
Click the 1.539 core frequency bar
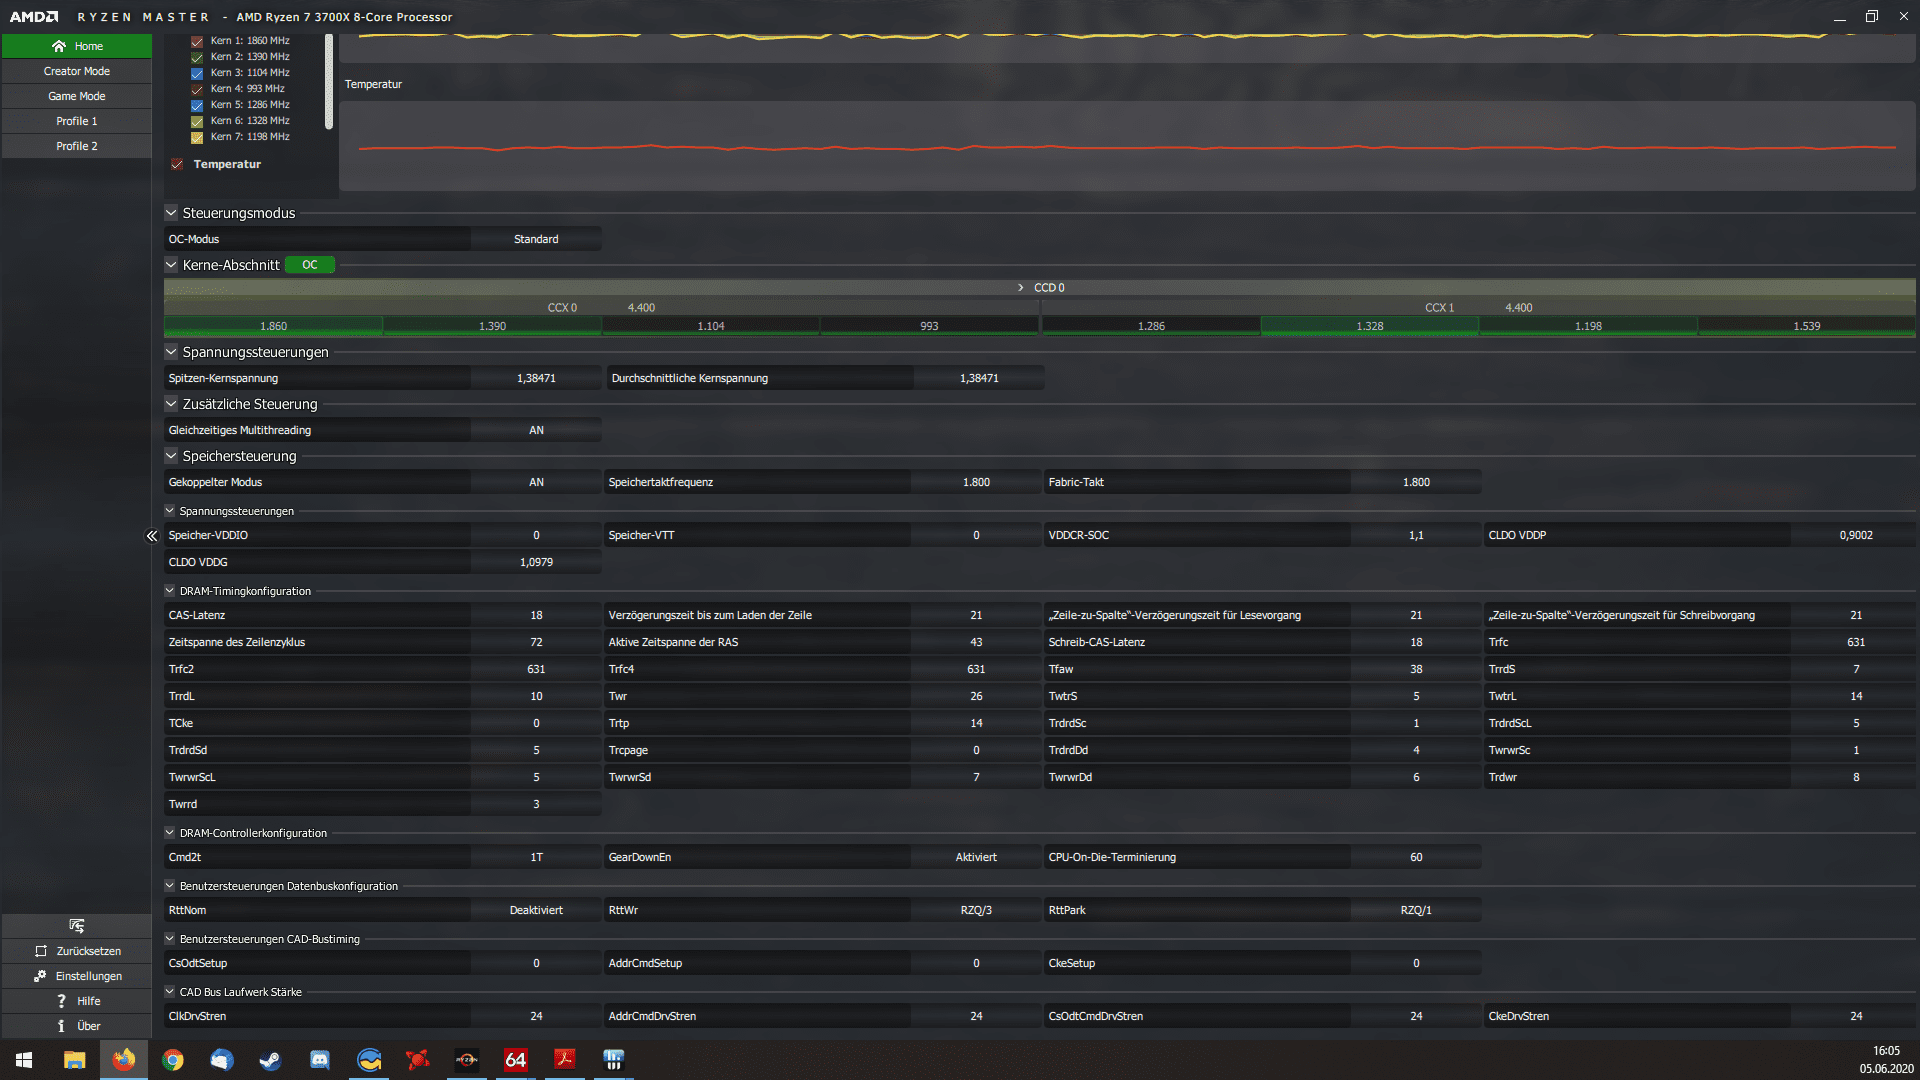point(1807,326)
